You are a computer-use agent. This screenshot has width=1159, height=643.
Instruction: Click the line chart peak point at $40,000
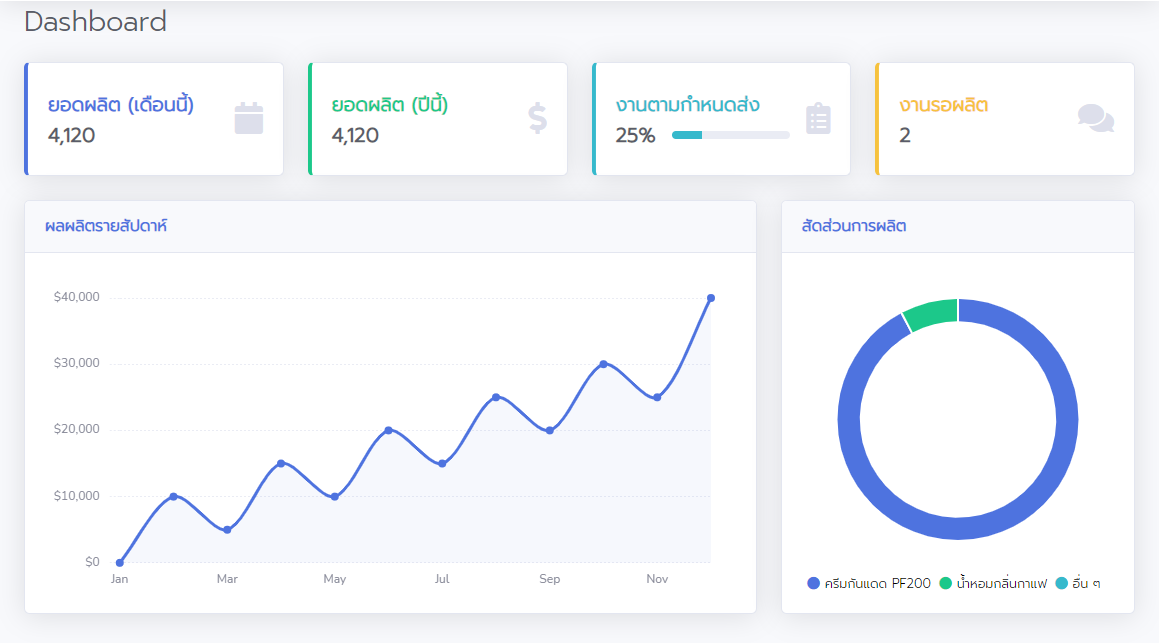coord(711,299)
